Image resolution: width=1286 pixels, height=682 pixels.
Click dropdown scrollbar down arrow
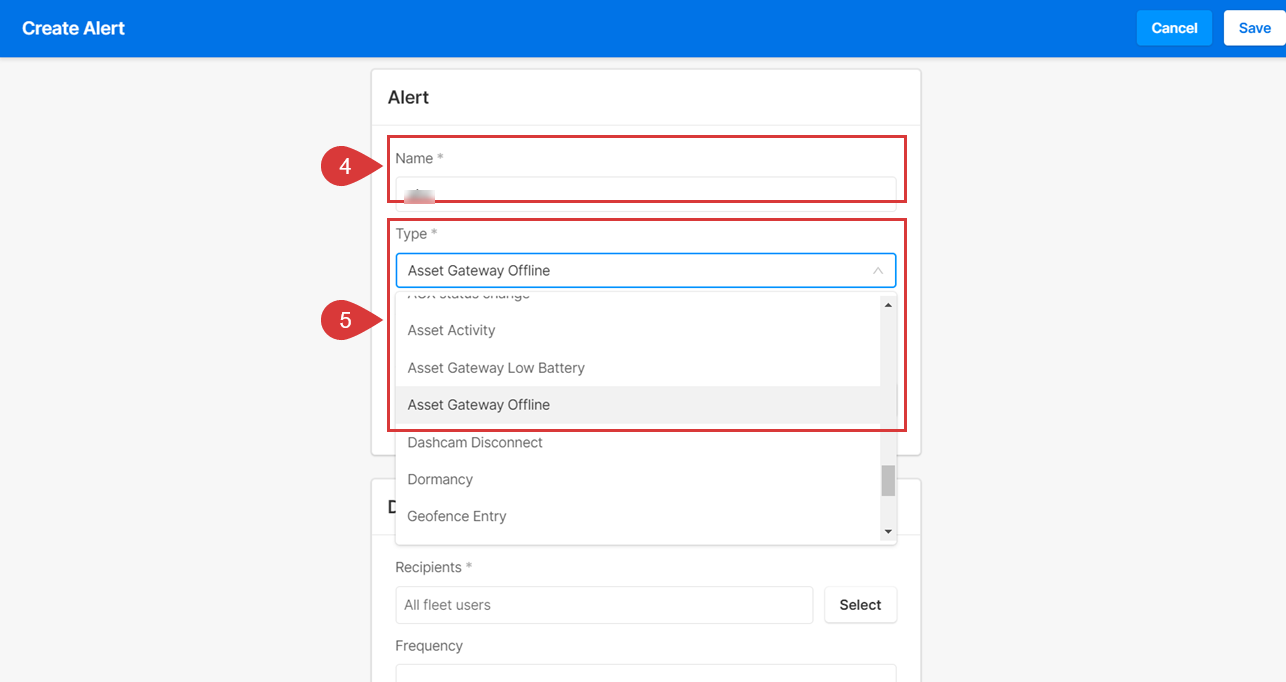click(888, 532)
